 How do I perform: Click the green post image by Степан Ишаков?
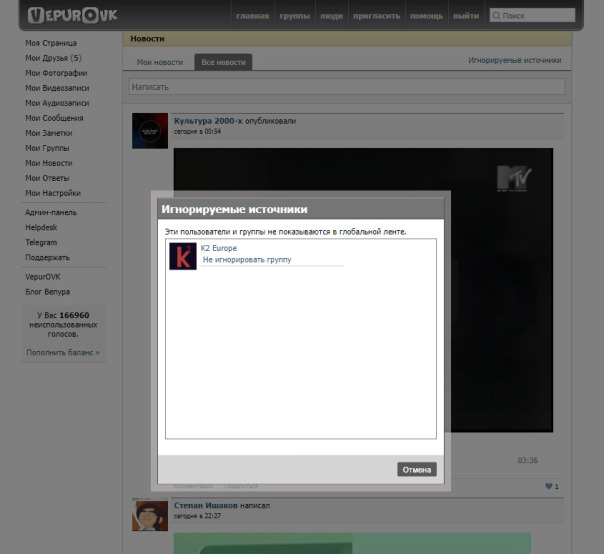tap(352, 543)
